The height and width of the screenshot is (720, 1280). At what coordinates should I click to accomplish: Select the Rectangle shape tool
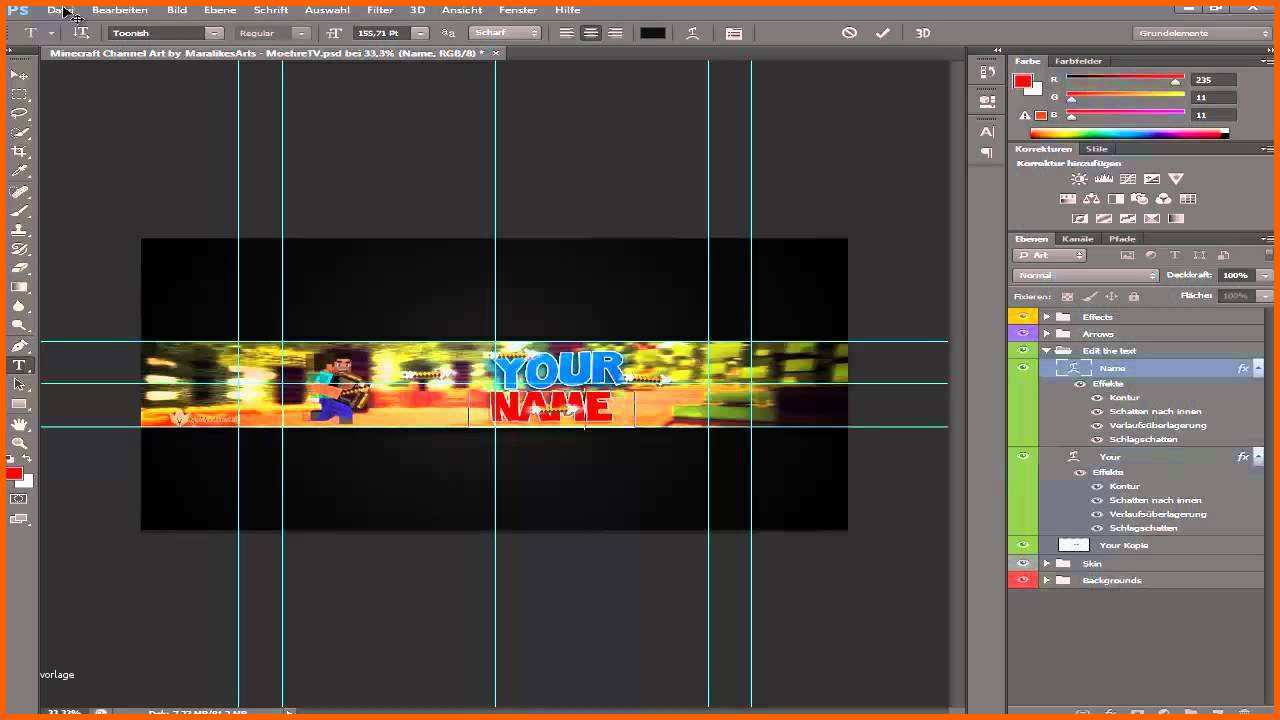(19, 404)
